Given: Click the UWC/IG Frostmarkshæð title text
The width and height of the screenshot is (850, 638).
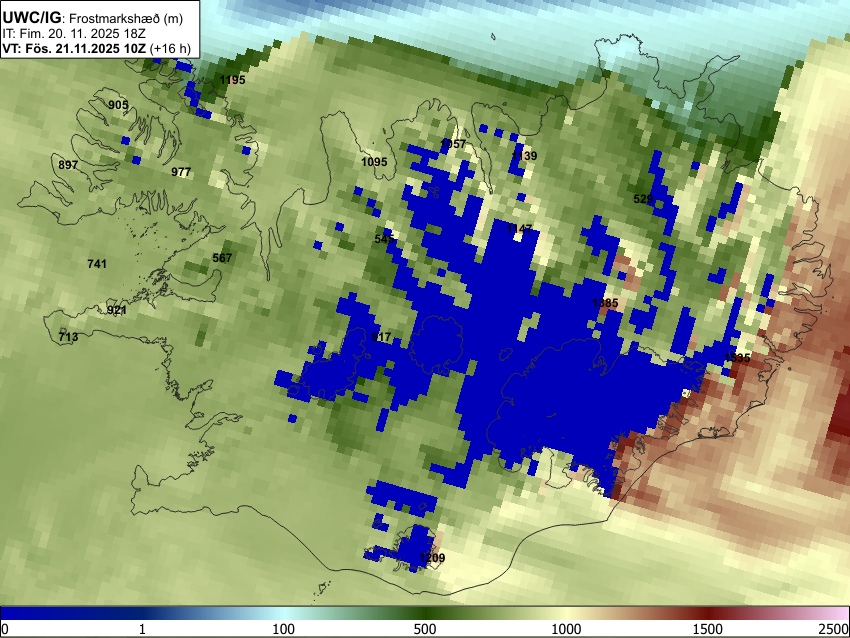Looking at the screenshot, I should [93, 18].
